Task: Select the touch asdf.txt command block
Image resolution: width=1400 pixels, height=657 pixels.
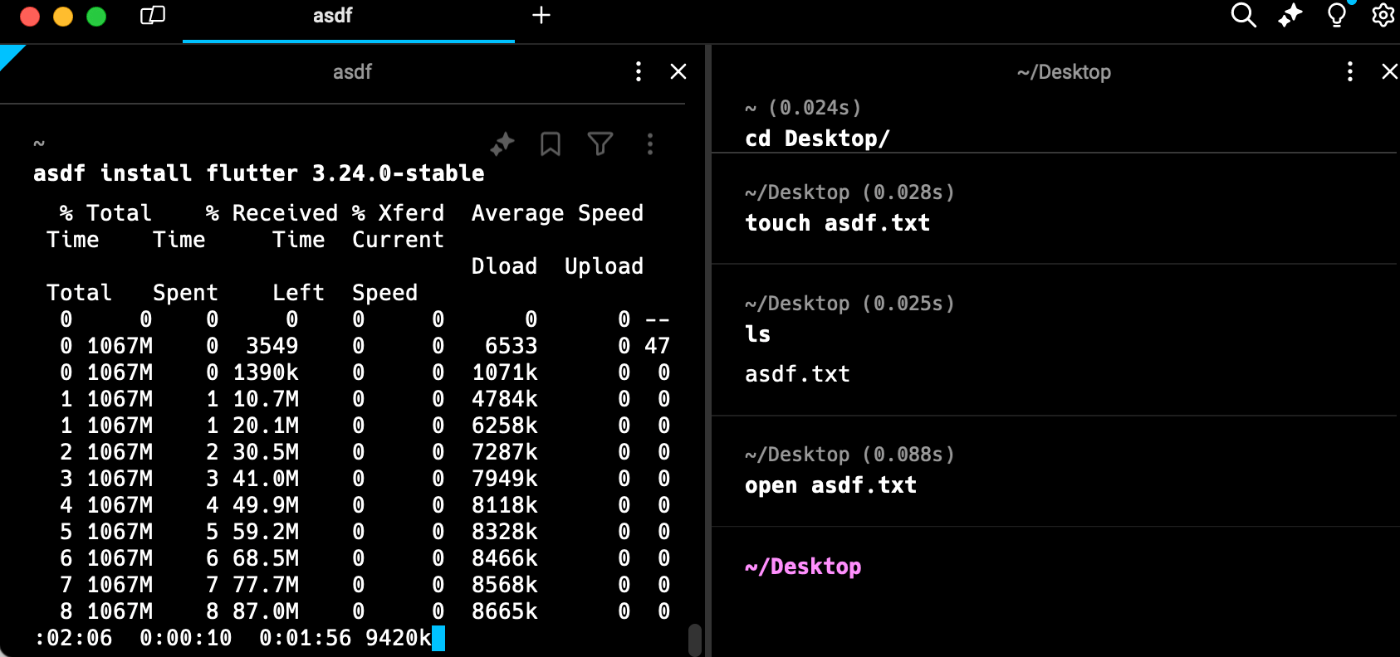Action: coord(1055,209)
